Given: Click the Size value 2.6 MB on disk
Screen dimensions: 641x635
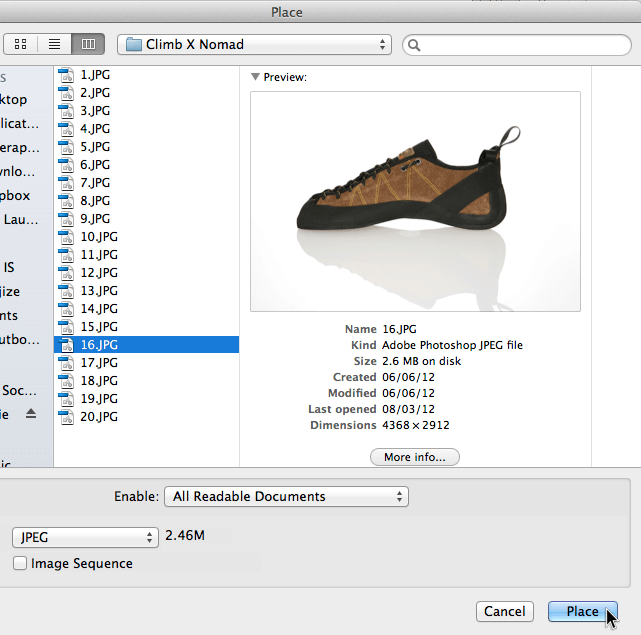Looking at the screenshot, I should [x=421, y=361].
